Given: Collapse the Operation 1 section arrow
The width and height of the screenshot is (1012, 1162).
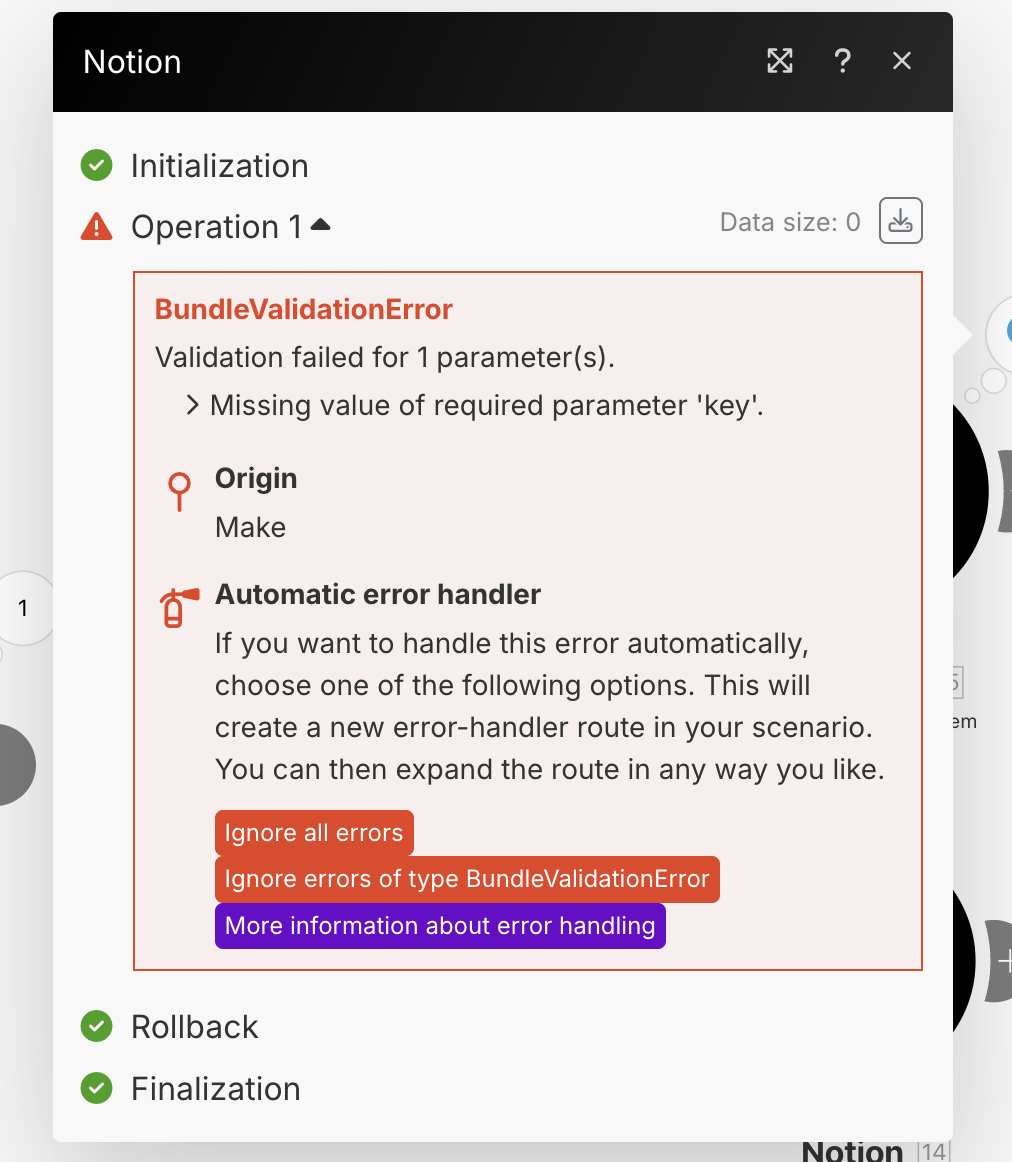Looking at the screenshot, I should pos(320,225).
